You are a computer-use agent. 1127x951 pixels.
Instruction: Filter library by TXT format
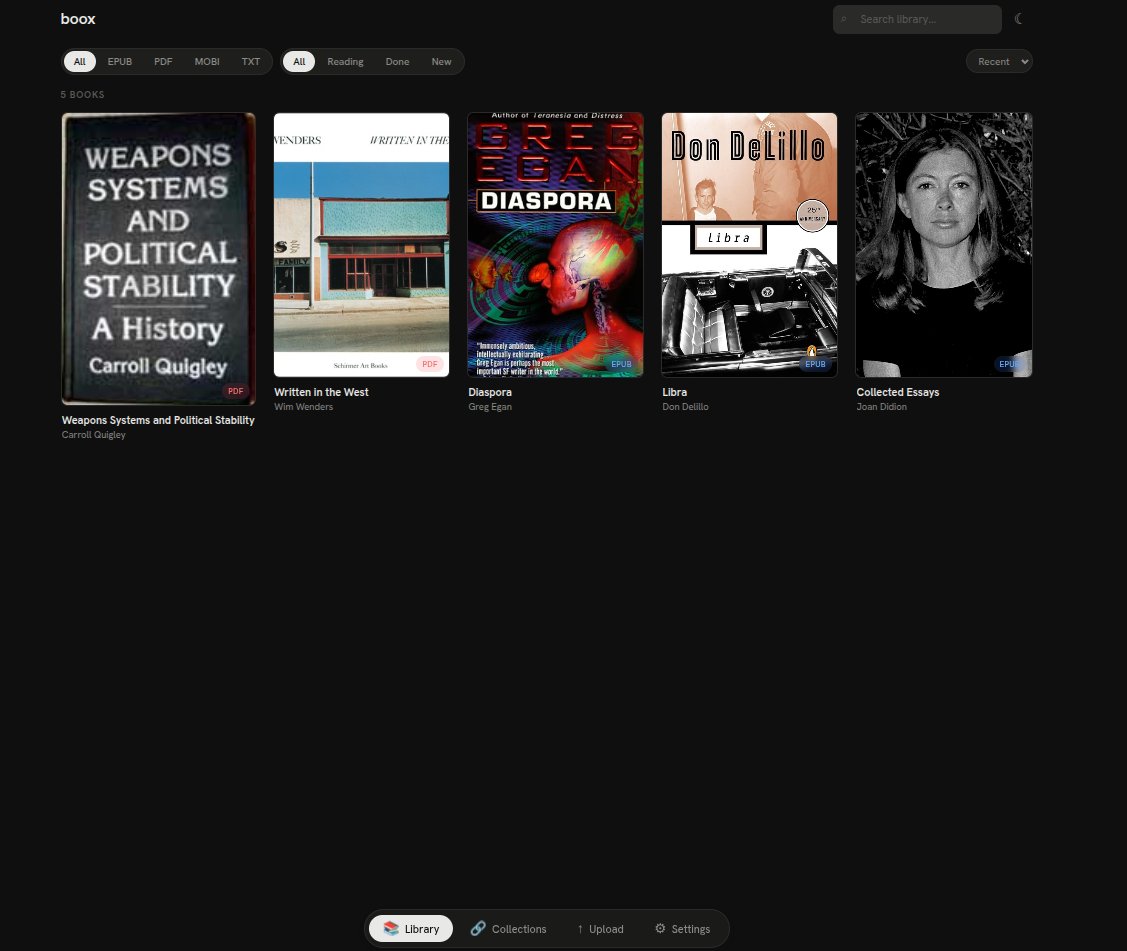click(x=251, y=62)
